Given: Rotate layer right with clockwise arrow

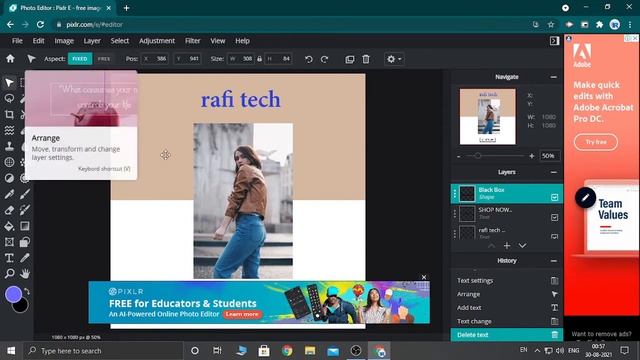Looking at the screenshot, I should [324, 59].
